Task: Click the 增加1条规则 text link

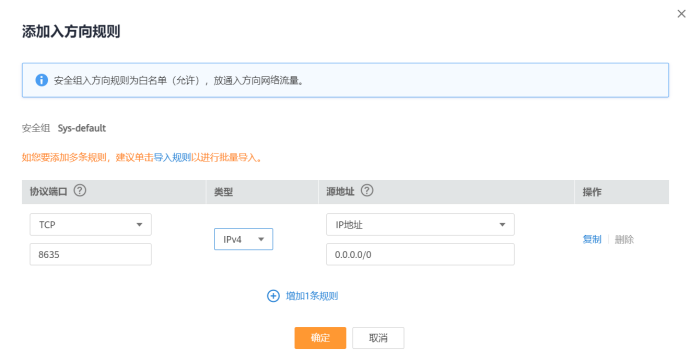Action: 312,296
